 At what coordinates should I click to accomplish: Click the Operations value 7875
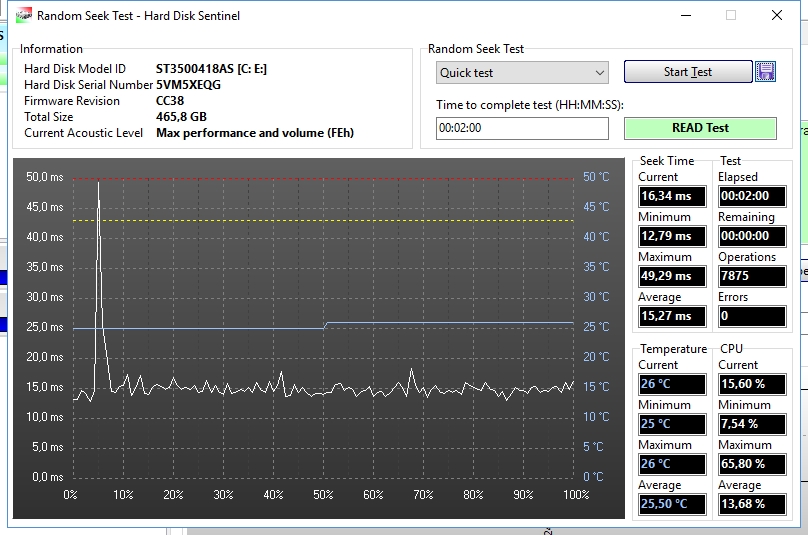click(x=752, y=276)
